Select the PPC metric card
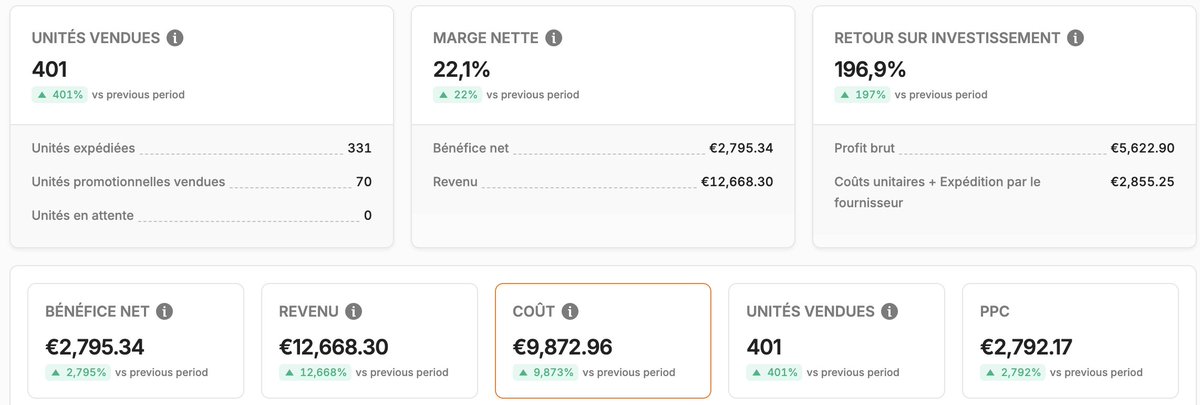Image resolution: width=1200 pixels, height=405 pixels. 1071,341
